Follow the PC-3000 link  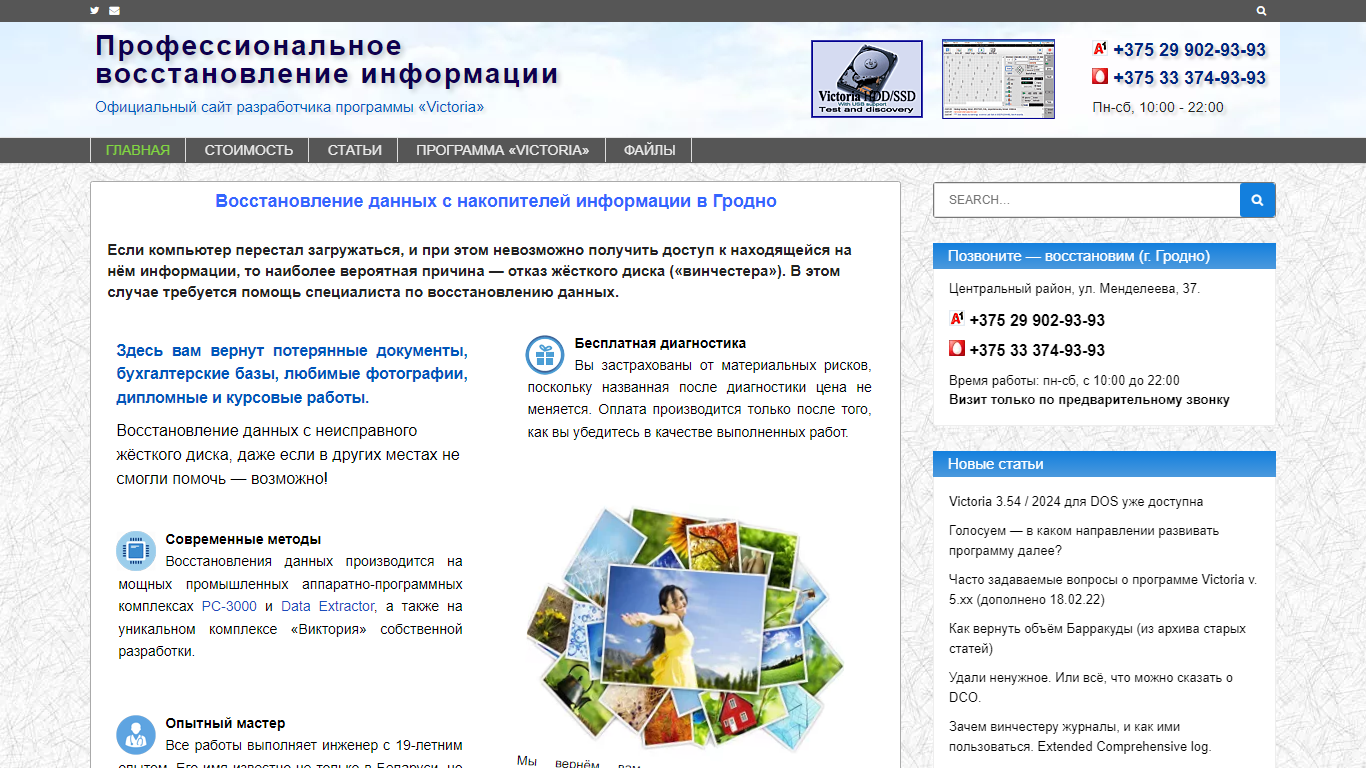tap(229, 606)
